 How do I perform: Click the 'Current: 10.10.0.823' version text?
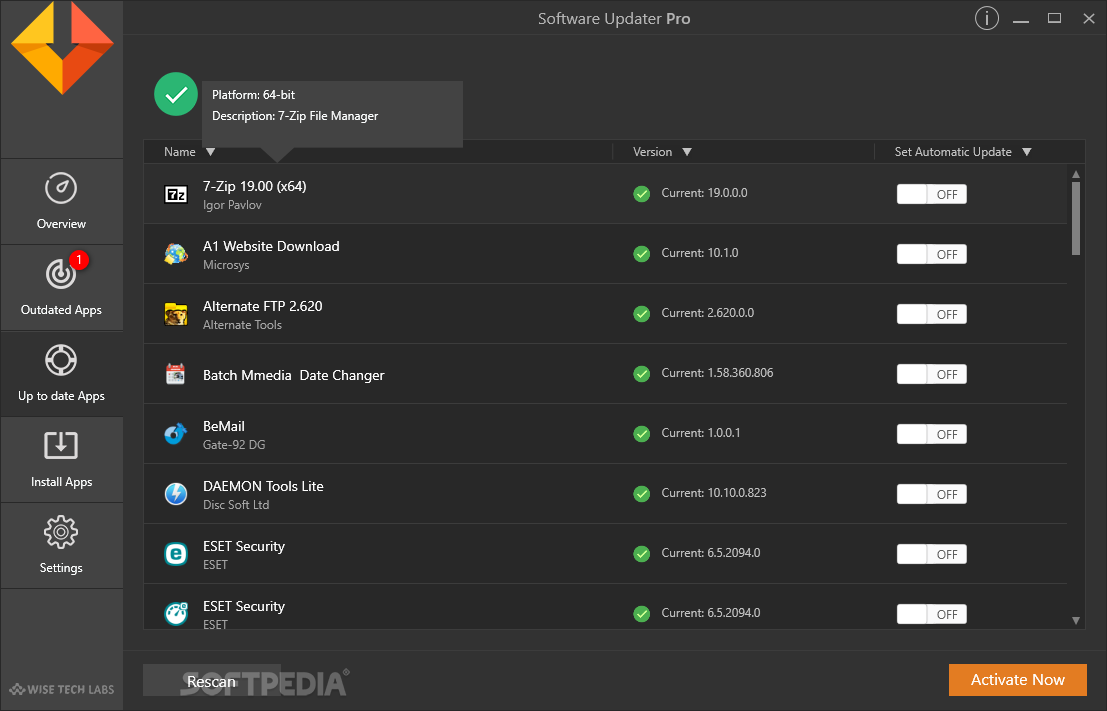714,493
